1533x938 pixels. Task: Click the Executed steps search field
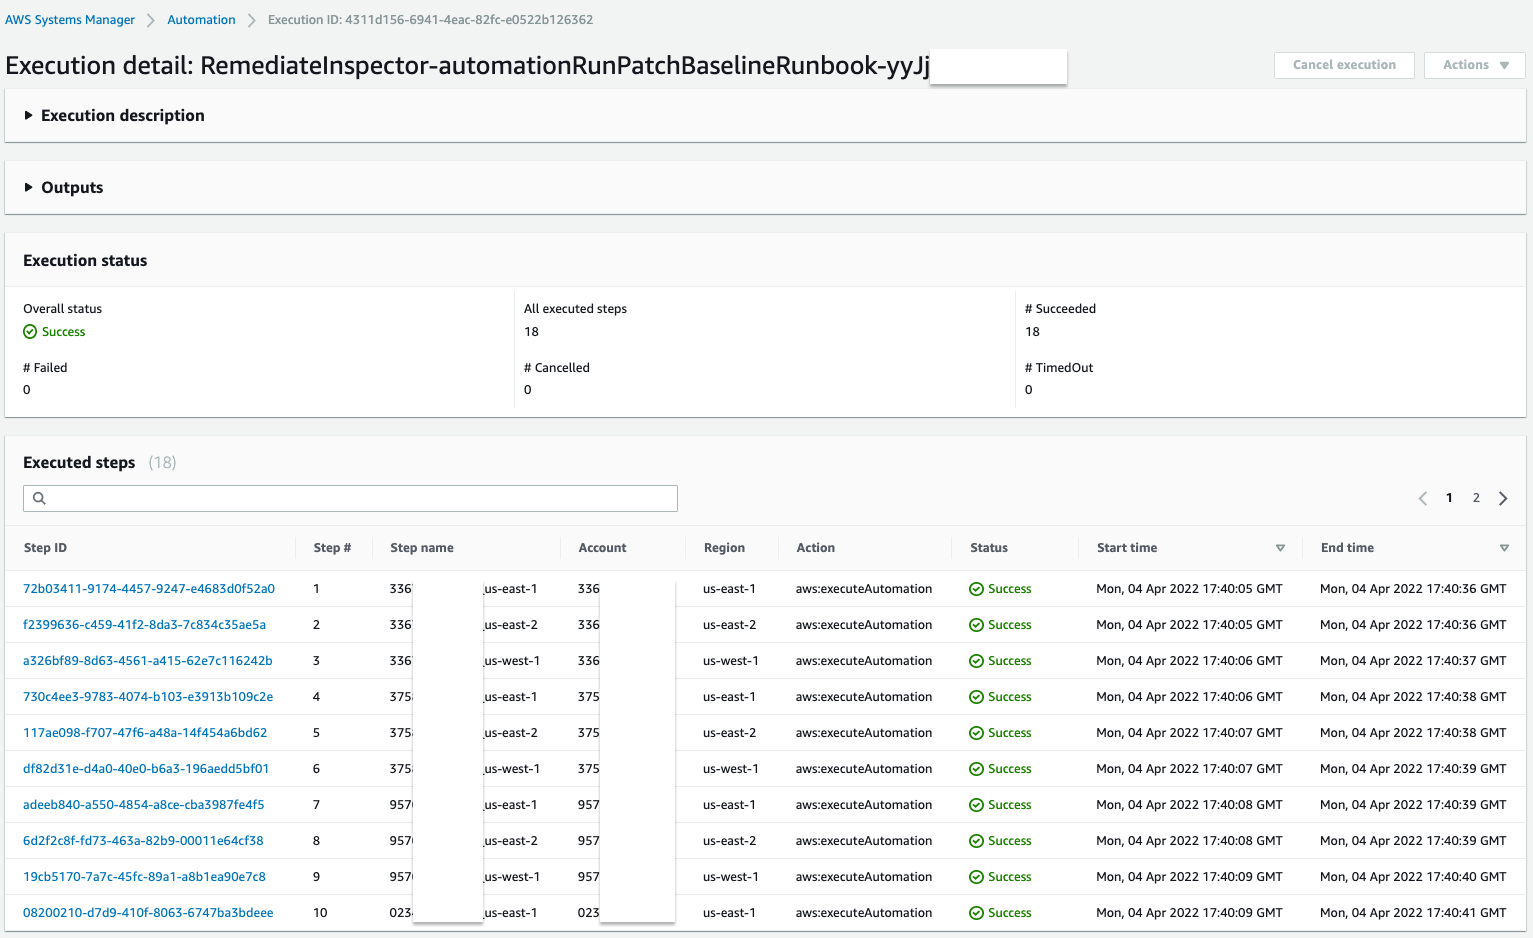(350, 497)
